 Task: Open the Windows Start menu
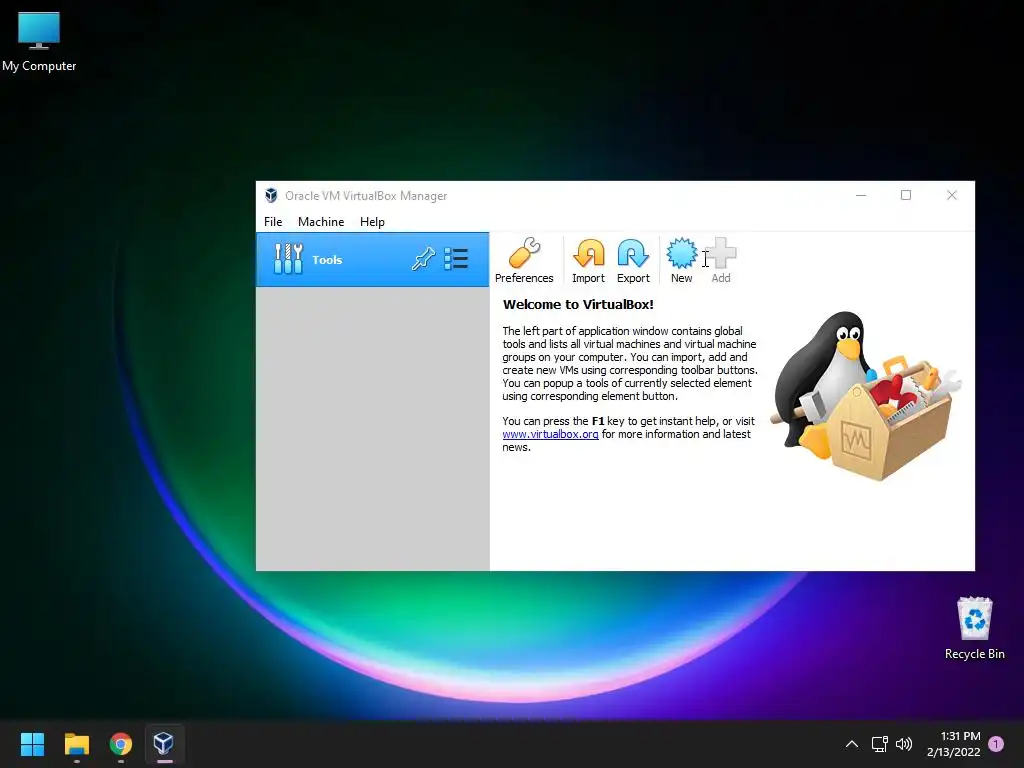tap(32, 744)
